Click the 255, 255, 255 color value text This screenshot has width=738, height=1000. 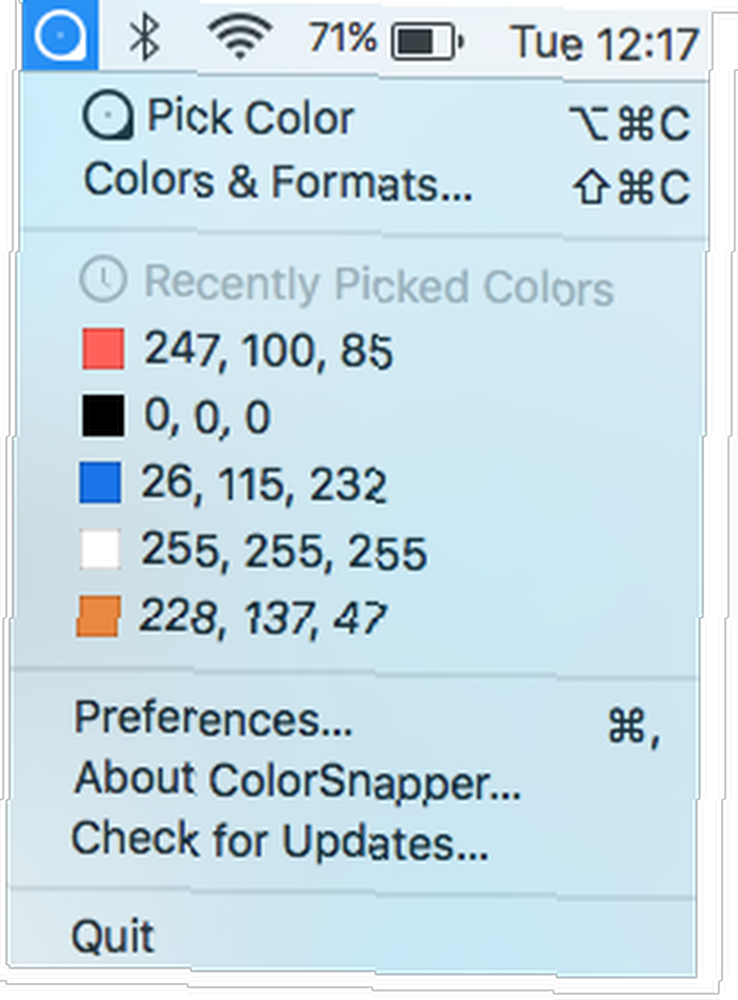[x=284, y=551]
